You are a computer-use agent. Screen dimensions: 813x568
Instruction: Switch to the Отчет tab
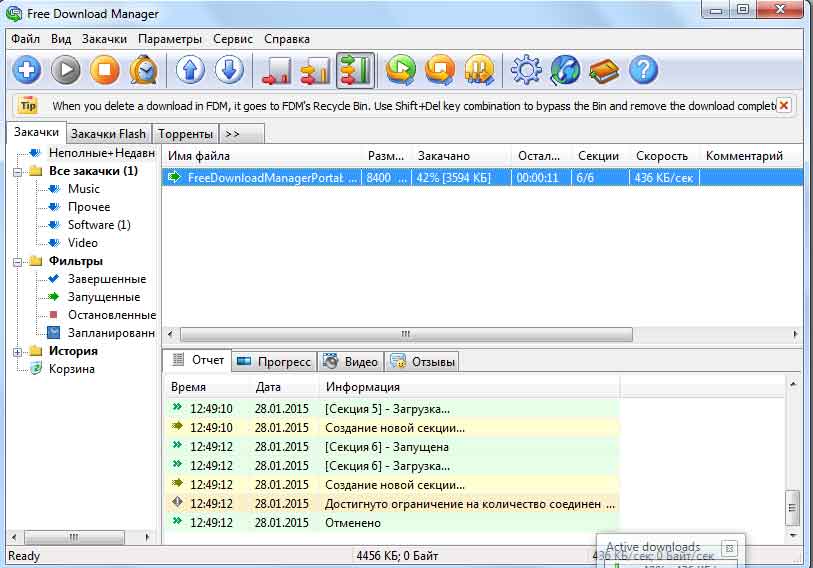(x=198, y=360)
